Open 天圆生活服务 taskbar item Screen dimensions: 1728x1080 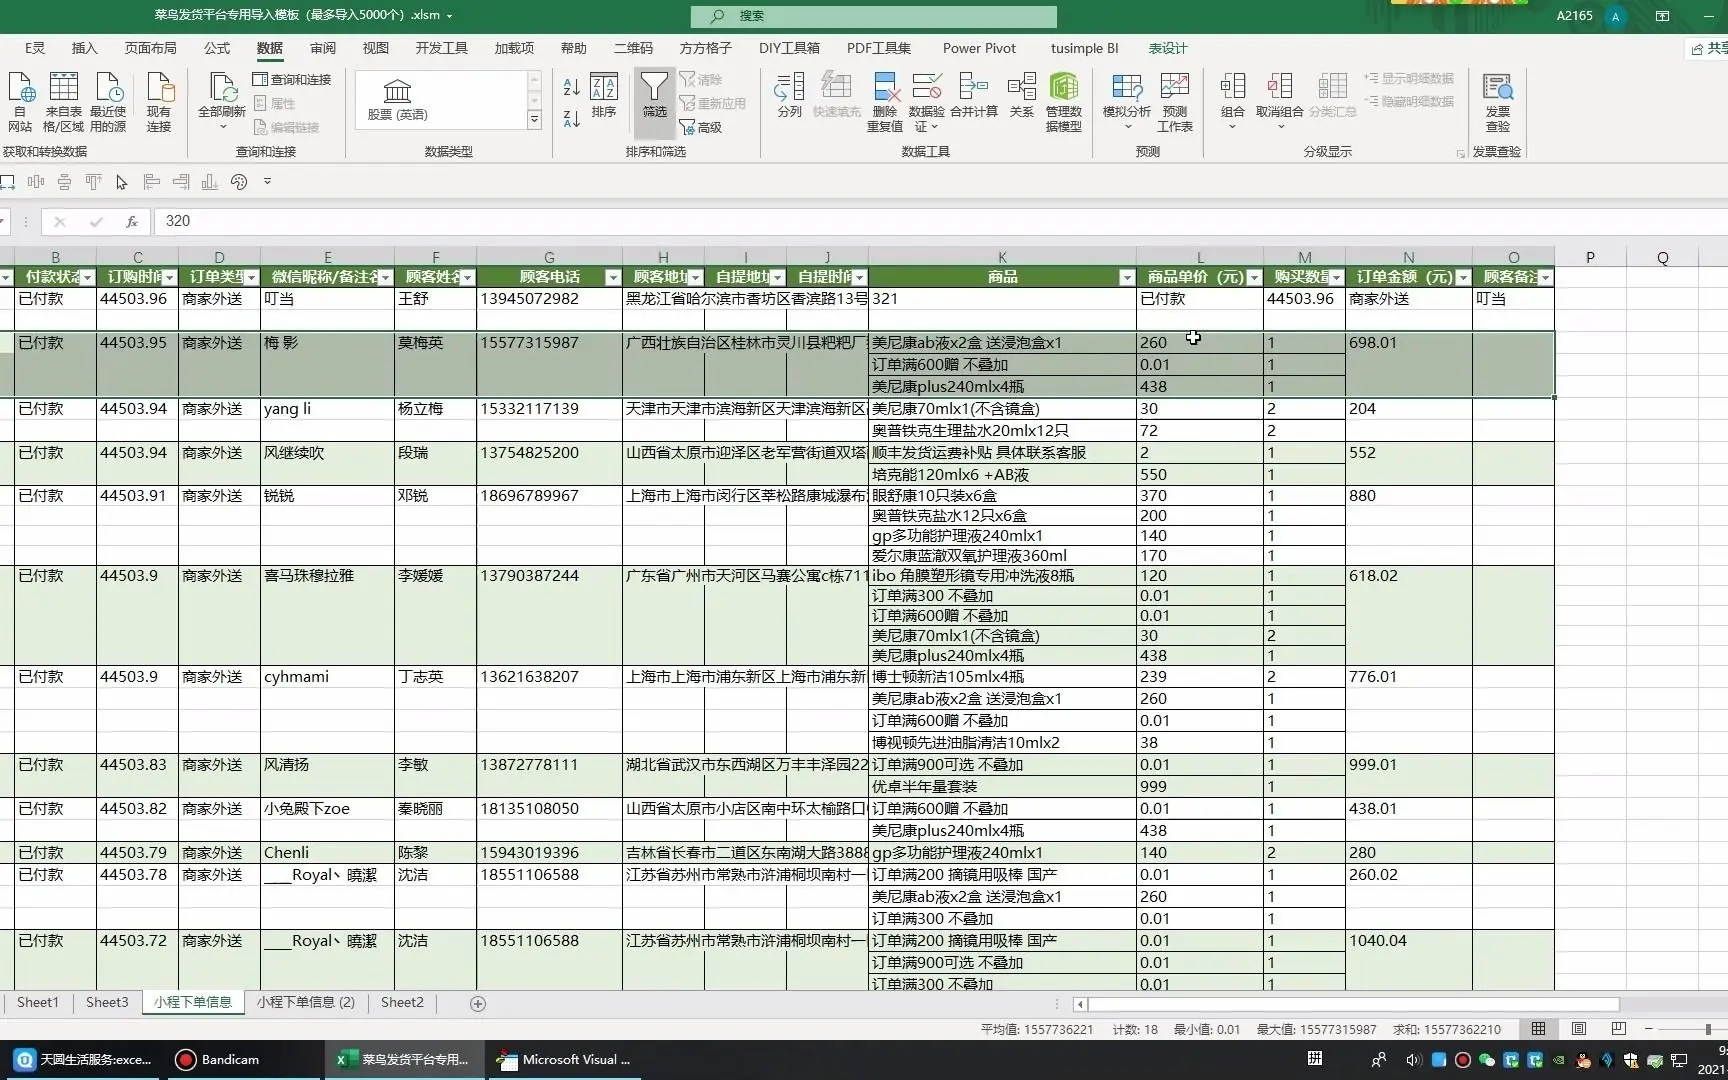[84, 1059]
